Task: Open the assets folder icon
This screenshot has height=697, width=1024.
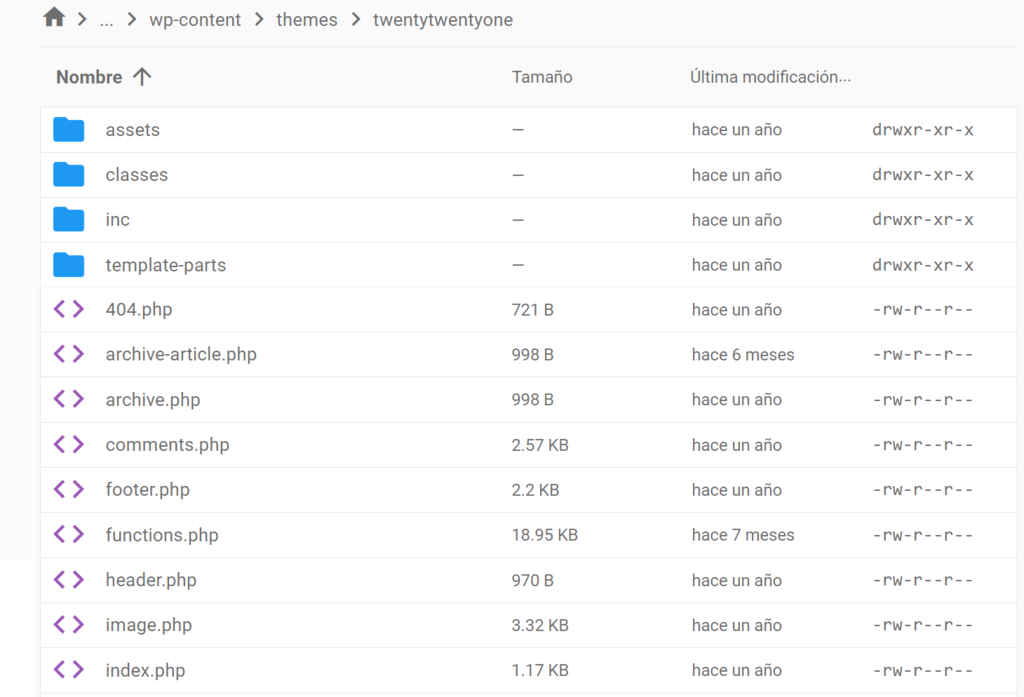Action: click(x=69, y=129)
